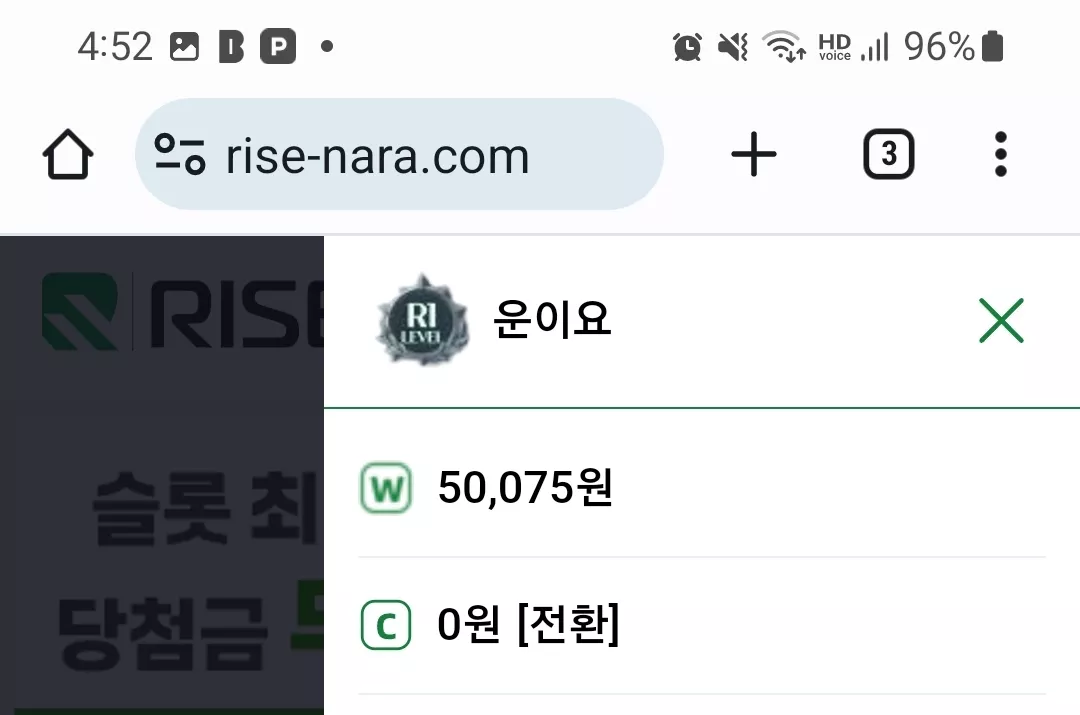Screen dimensions: 1080x715
Task: Select the username 운이요
Action: pos(552,320)
